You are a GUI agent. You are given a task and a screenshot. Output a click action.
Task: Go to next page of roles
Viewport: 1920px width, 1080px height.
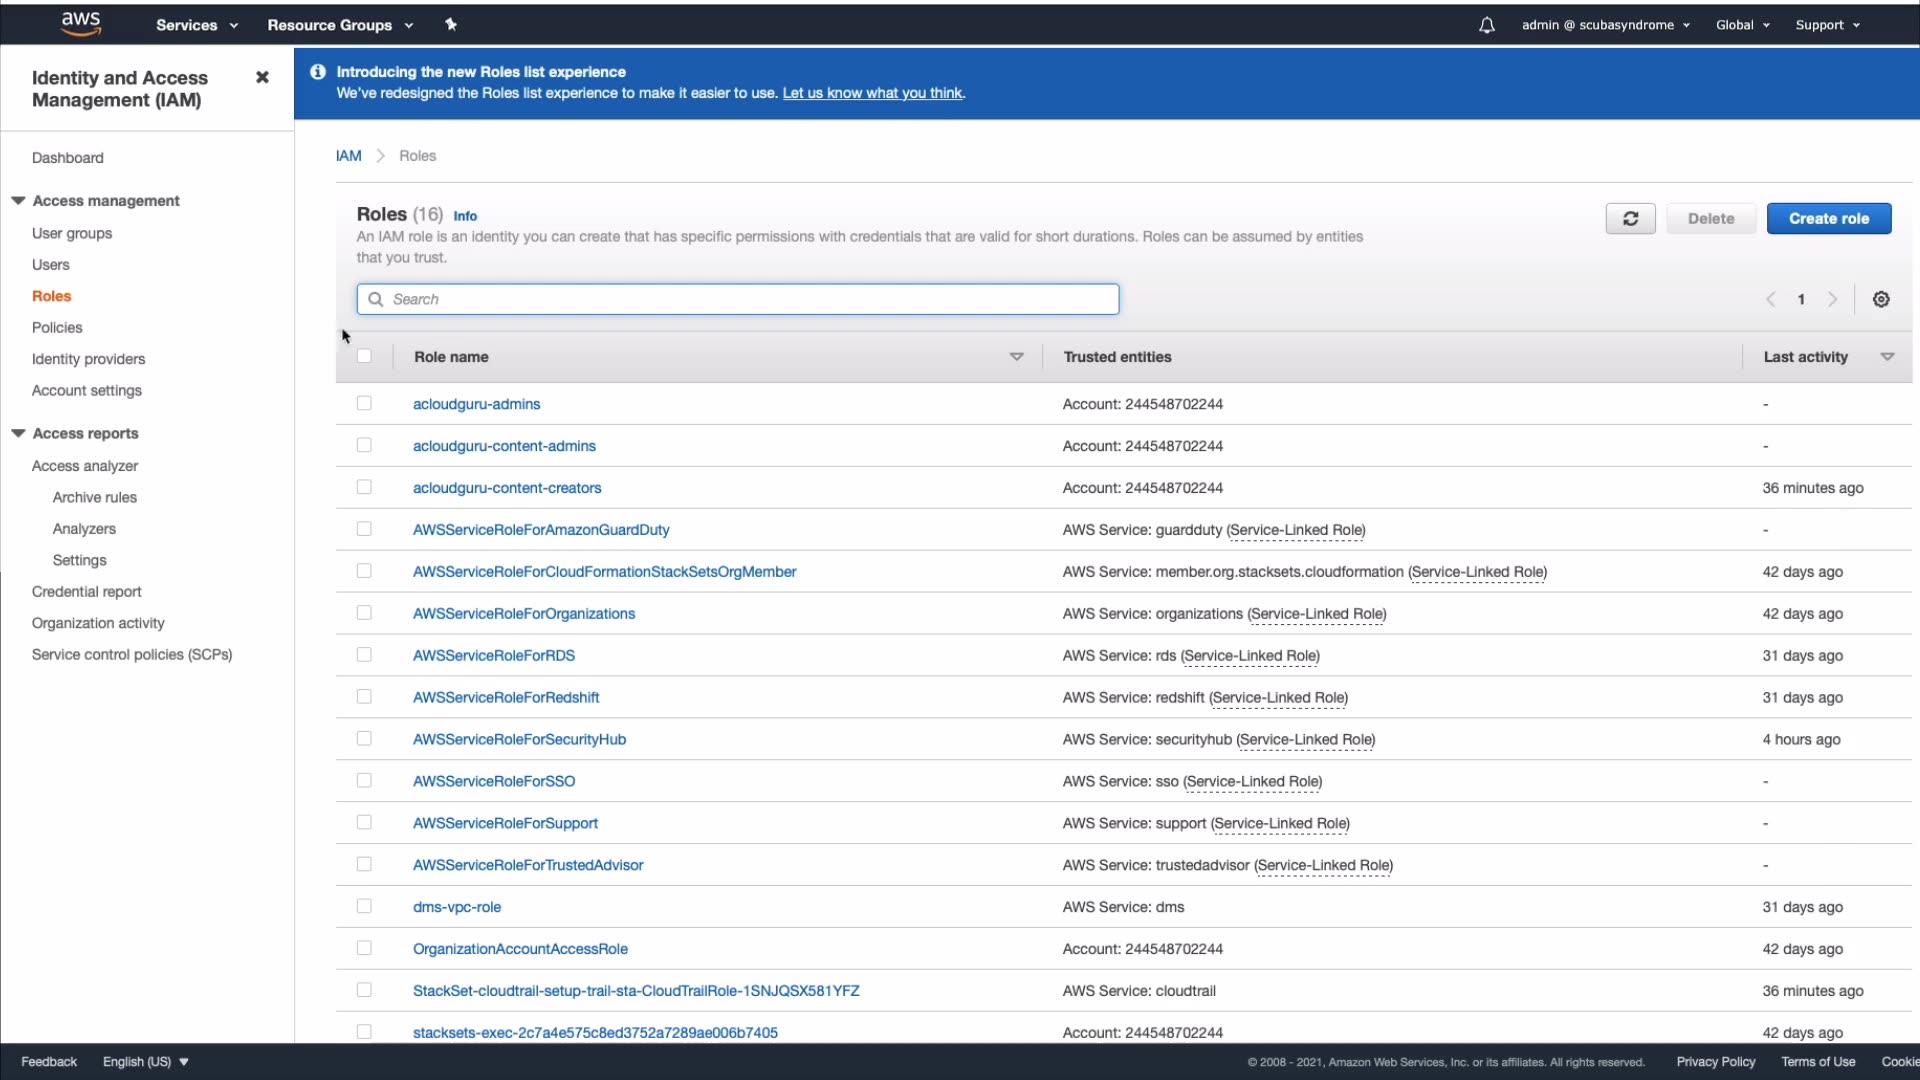pyautogui.click(x=1832, y=300)
